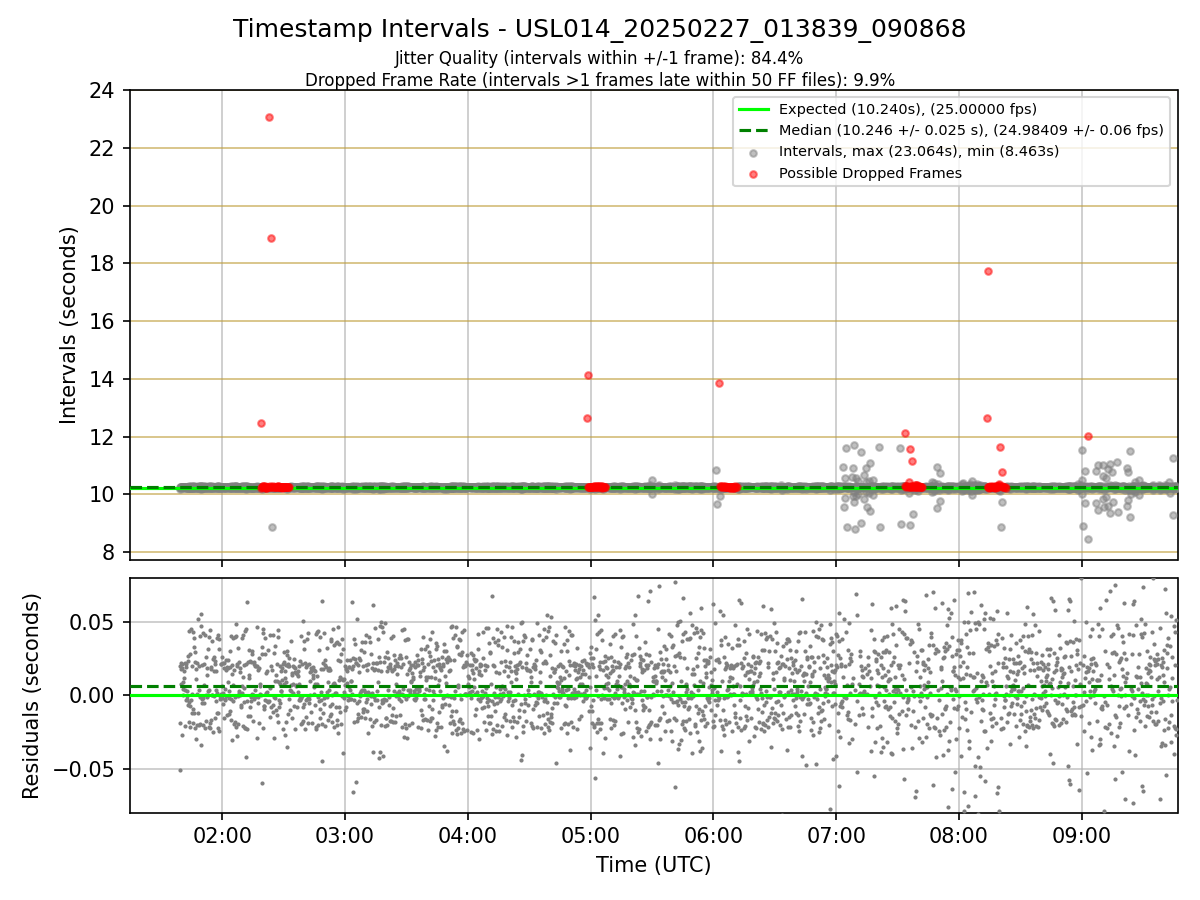Screen dimensions: 1200x900
Task: Click the 'Time (UTC)' x-axis label
Action: [x=654, y=865]
